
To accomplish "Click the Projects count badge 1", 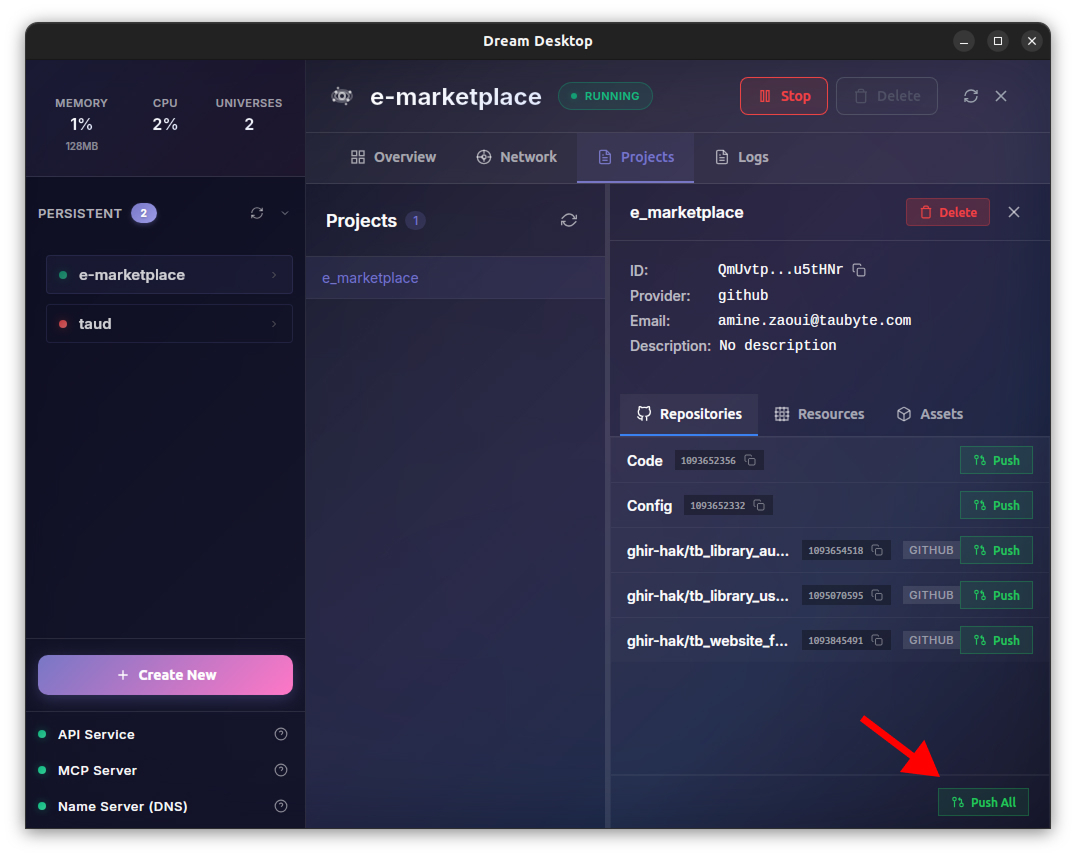I will (415, 221).
